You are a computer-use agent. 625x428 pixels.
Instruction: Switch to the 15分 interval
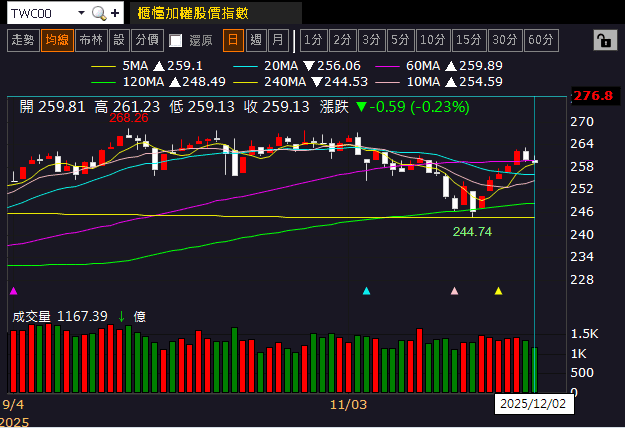click(469, 40)
